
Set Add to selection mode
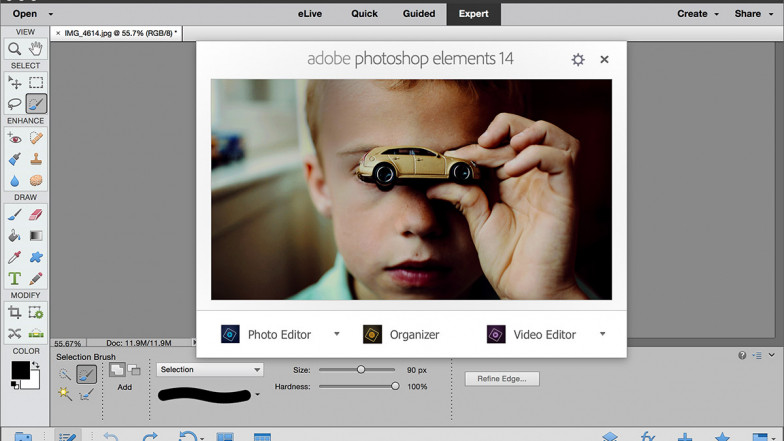tap(117, 370)
